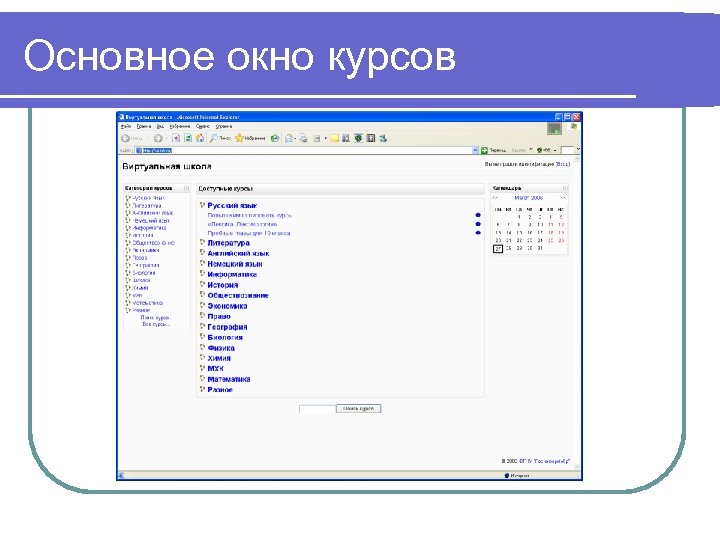Viewport: 720px width, 540px height.
Task: Open the Пробные планы для 10 класса course
Action: 249,233
